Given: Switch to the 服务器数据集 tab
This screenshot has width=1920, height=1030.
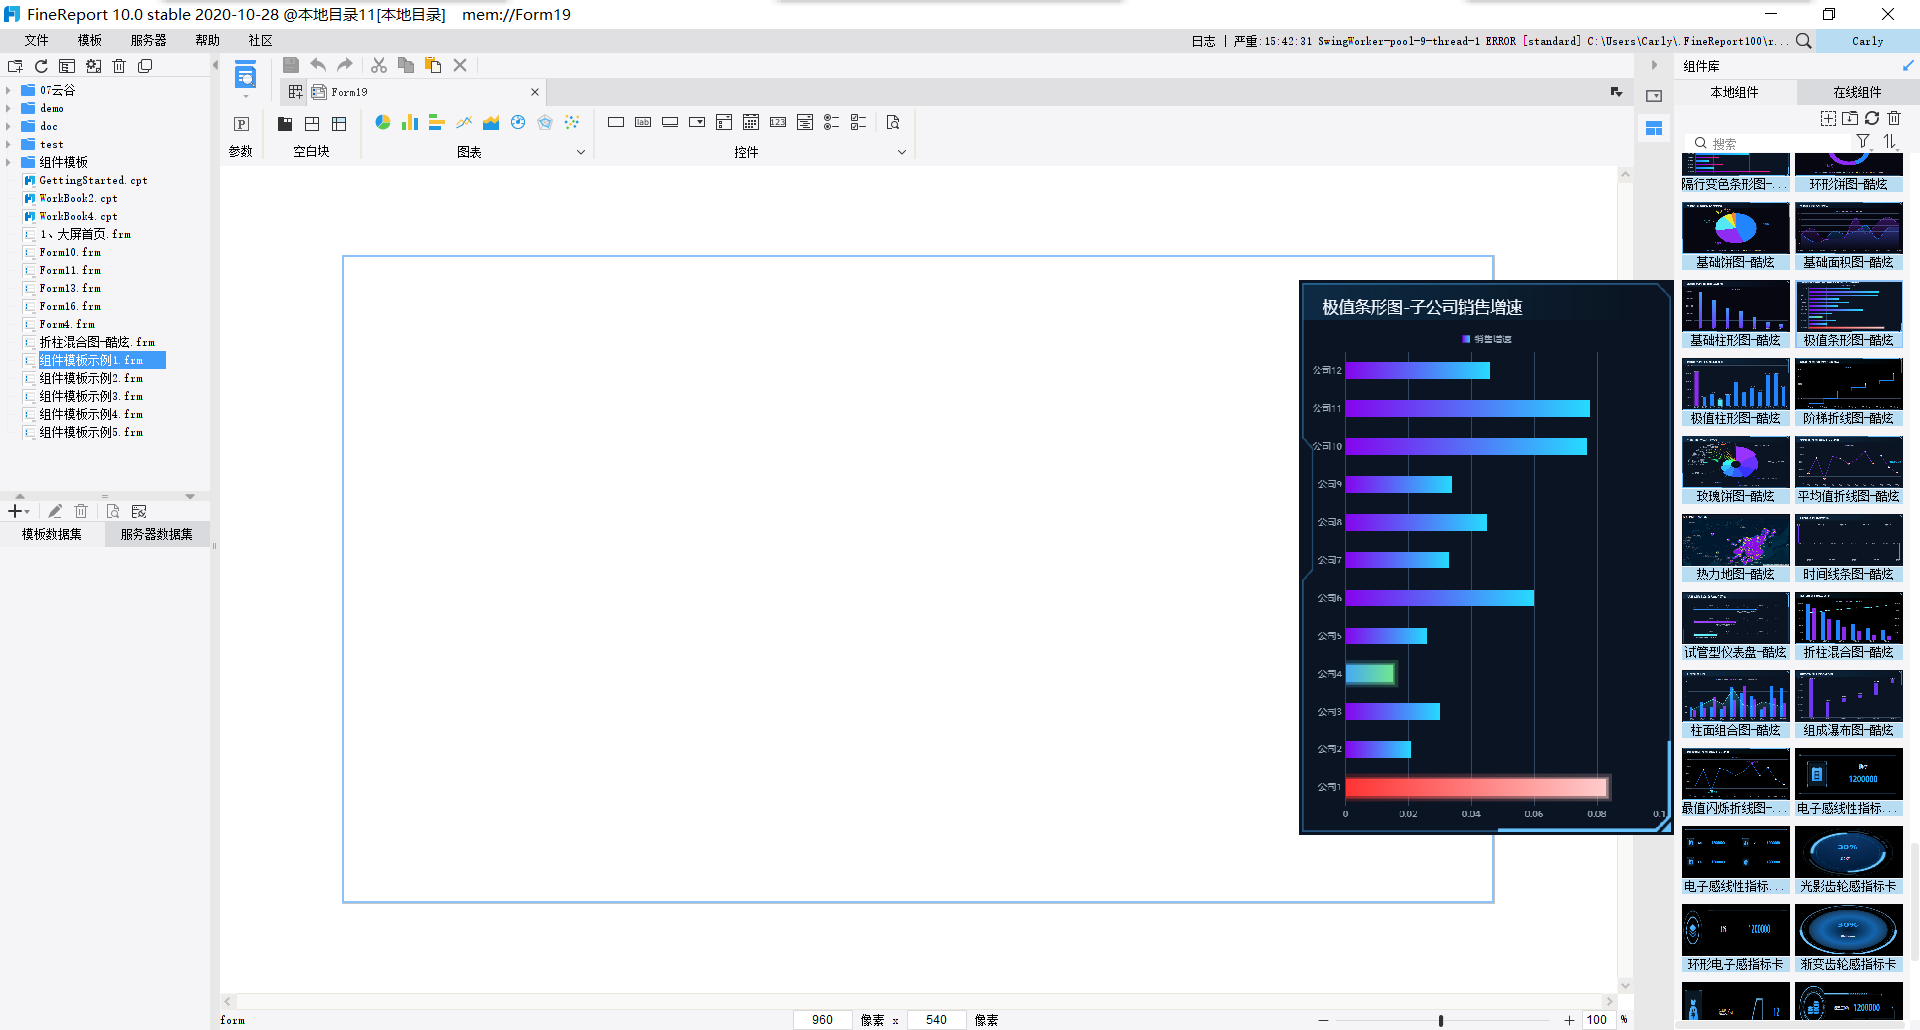Looking at the screenshot, I should (x=157, y=534).
